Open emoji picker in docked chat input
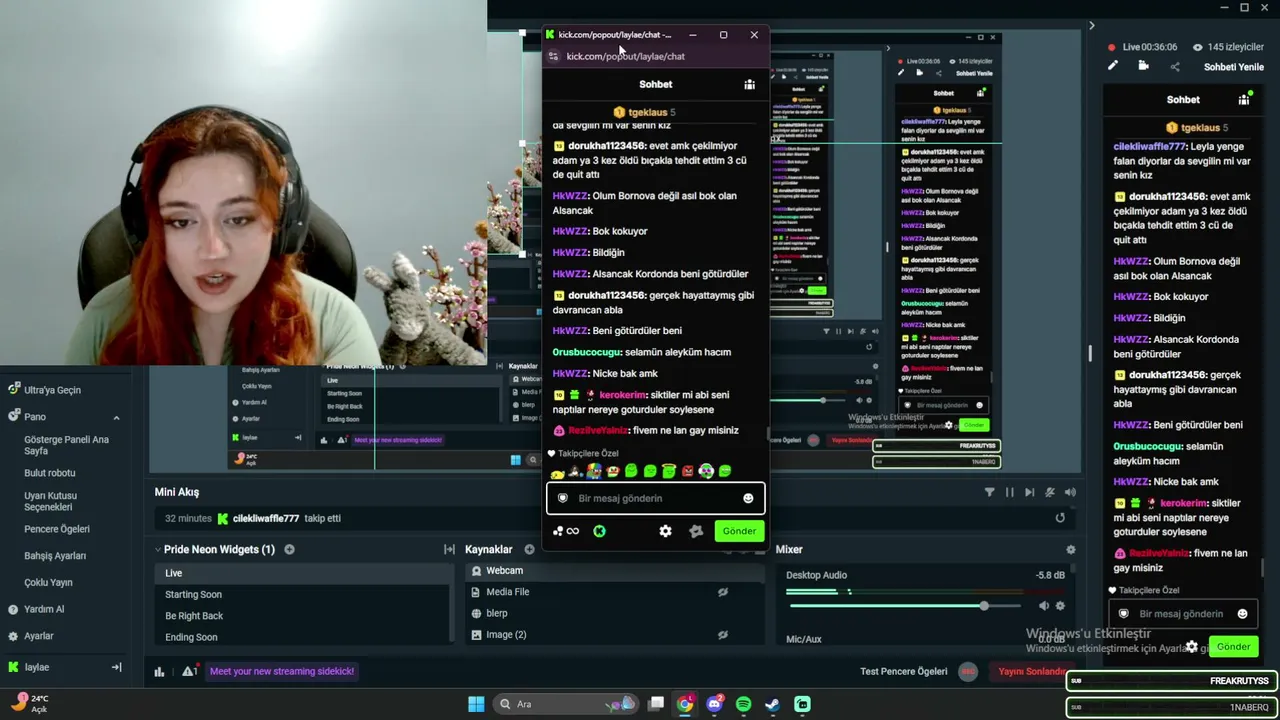This screenshot has height=720, width=1280. [1242, 614]
